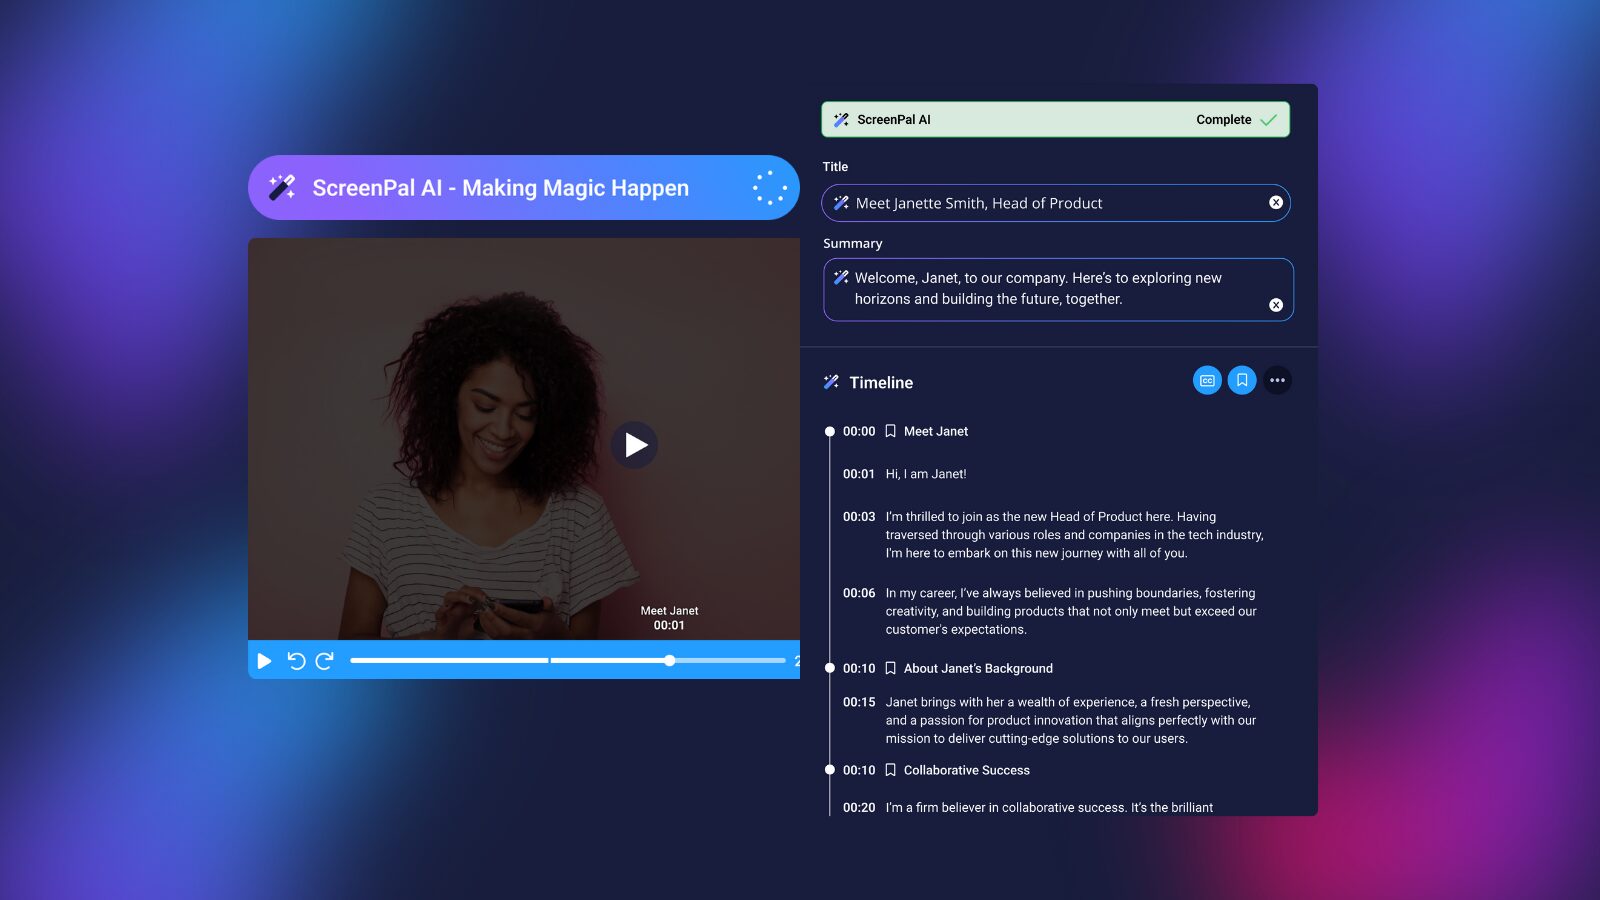Click the ScreenPal AI wand icon in status bar

(x=841, y=119)
